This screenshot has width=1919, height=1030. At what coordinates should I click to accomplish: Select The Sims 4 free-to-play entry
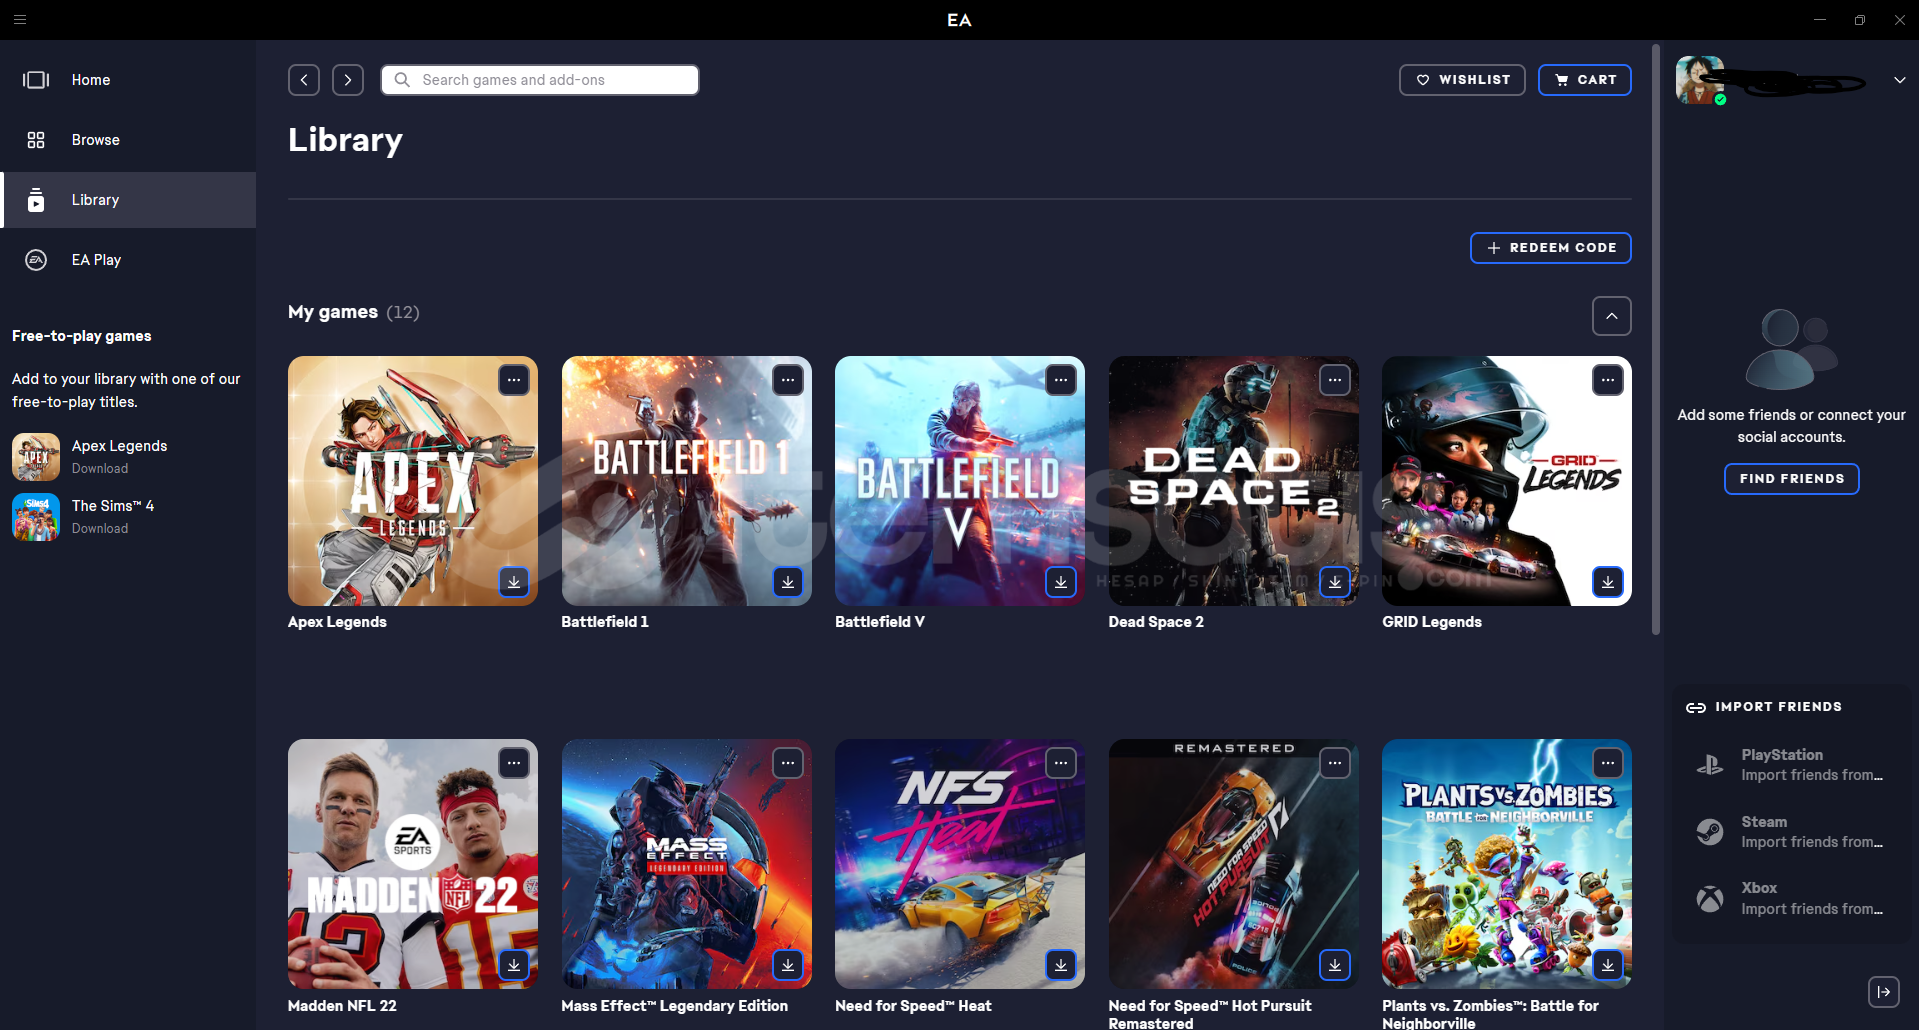click(x=128, y=517)
